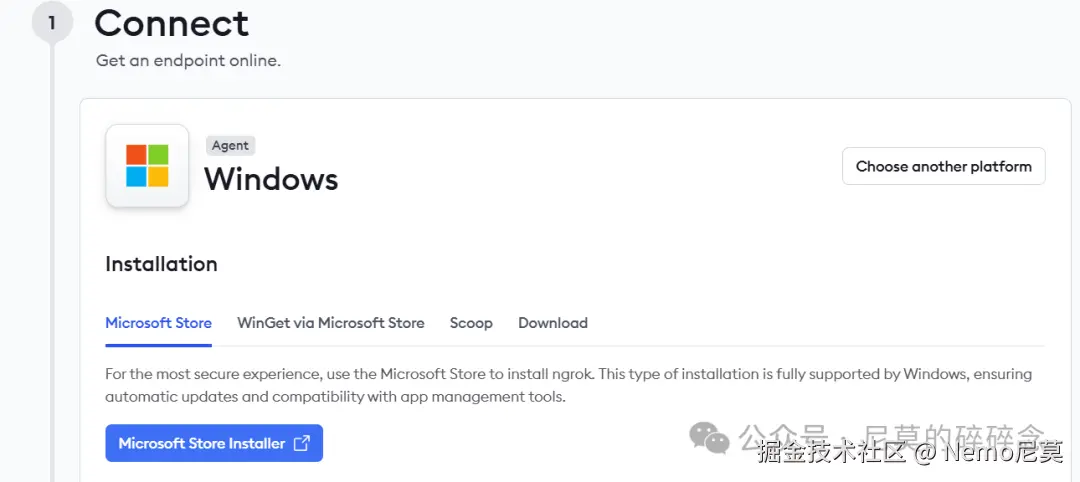Switch to the Microsoft Store tab
Screen dimensions: 1080x482
tap(158, 323)
